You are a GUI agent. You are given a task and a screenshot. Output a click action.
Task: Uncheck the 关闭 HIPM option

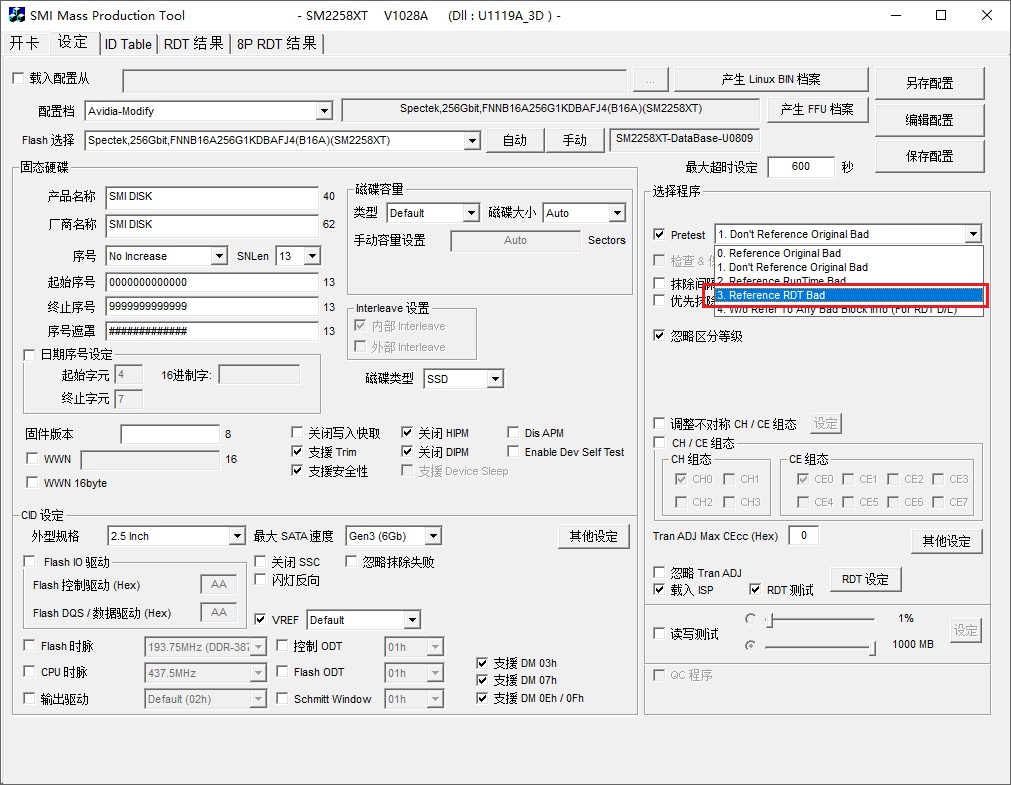pyautogui.click(x=408, y=433)
